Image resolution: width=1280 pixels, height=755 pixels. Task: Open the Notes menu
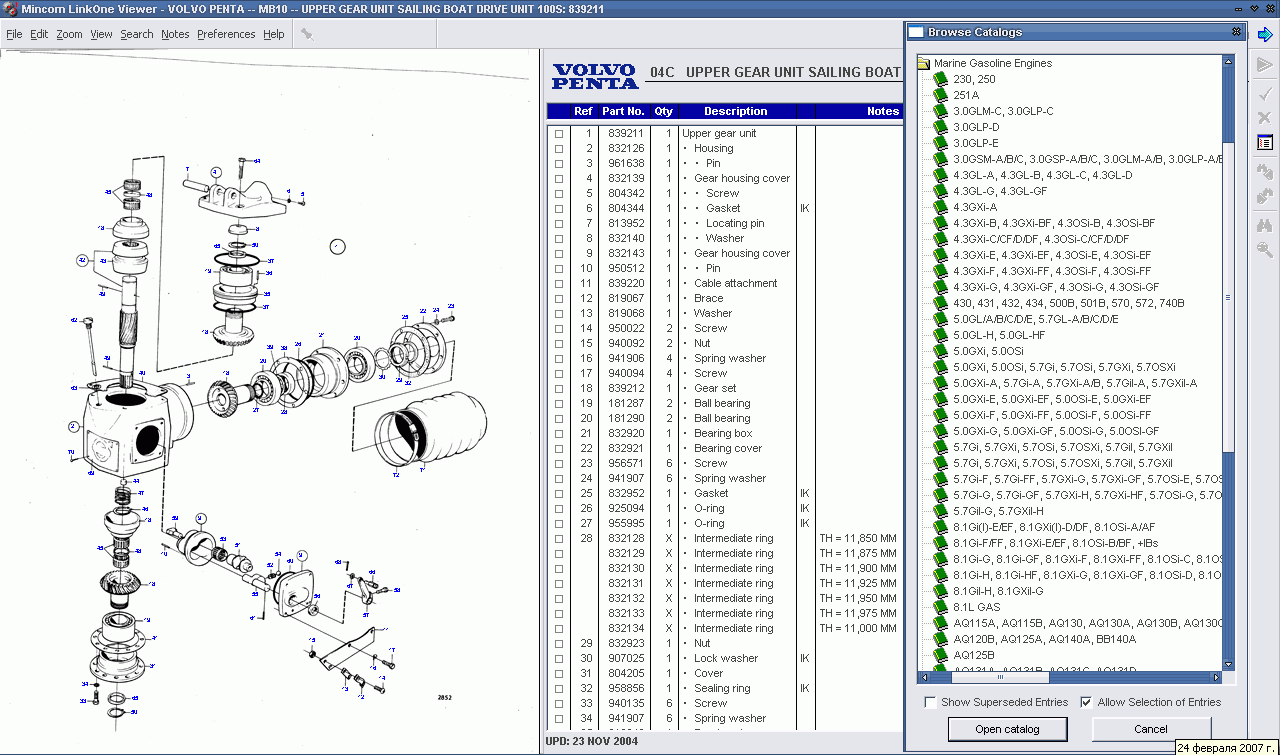(x=175, y=34)
